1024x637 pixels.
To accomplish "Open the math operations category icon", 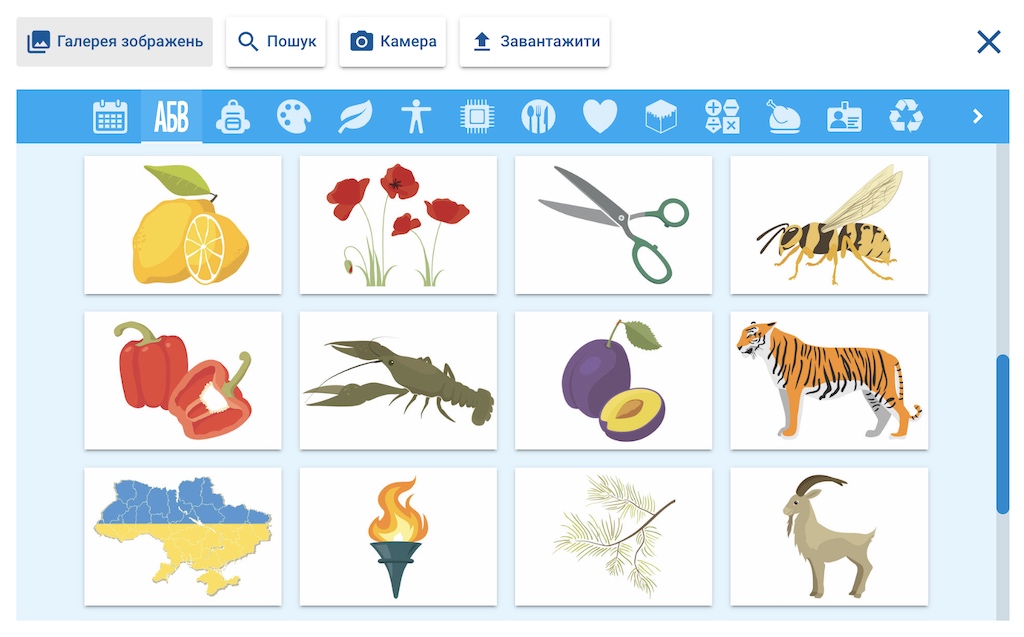I will pyautogui.click(x=722, y=117).
